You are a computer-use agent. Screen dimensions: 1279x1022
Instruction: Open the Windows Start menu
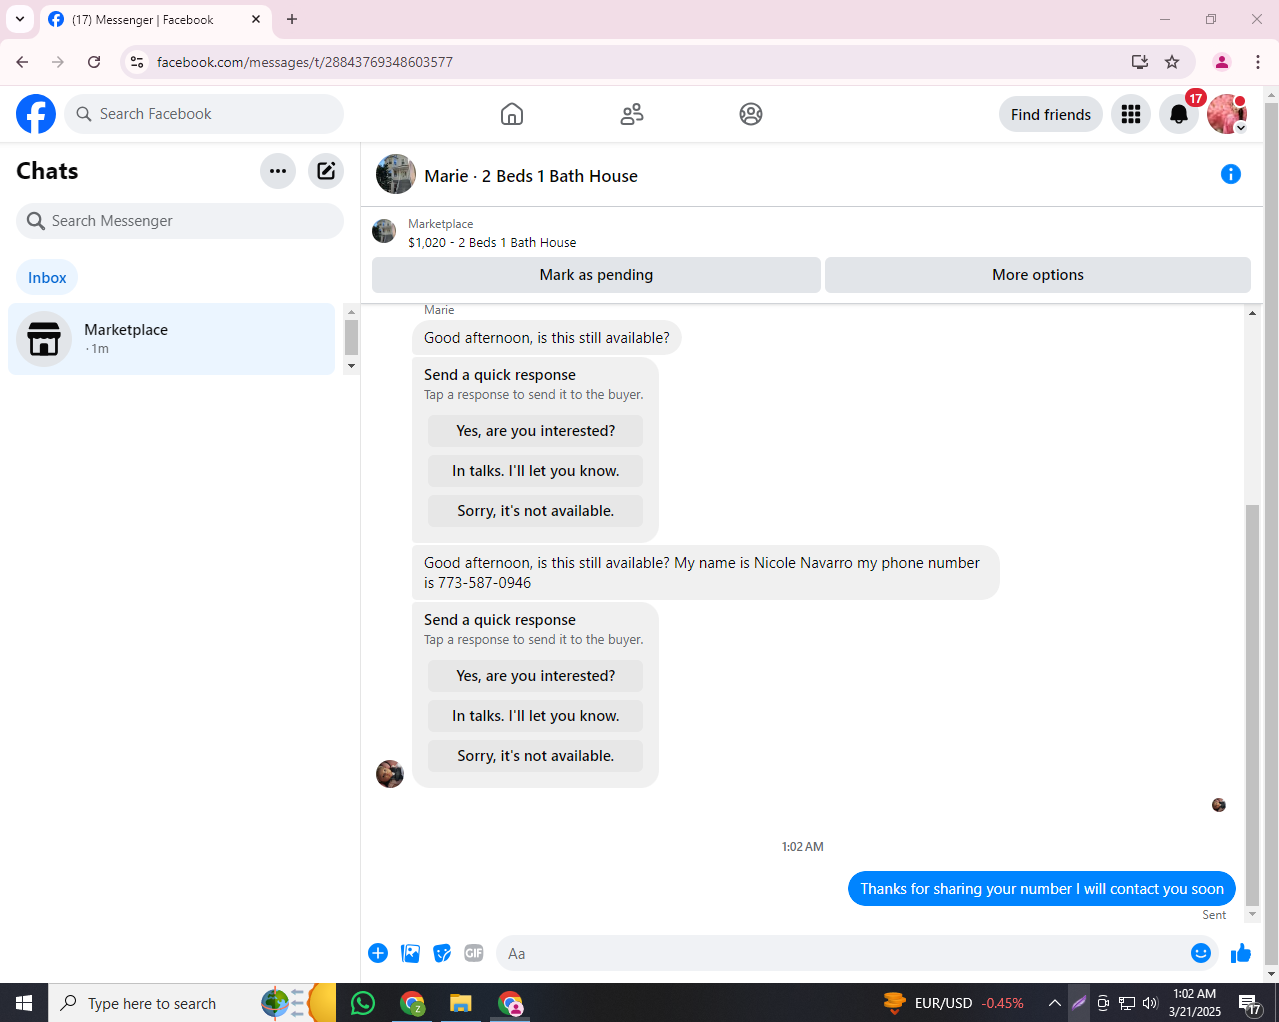(x=24, y=1003)
